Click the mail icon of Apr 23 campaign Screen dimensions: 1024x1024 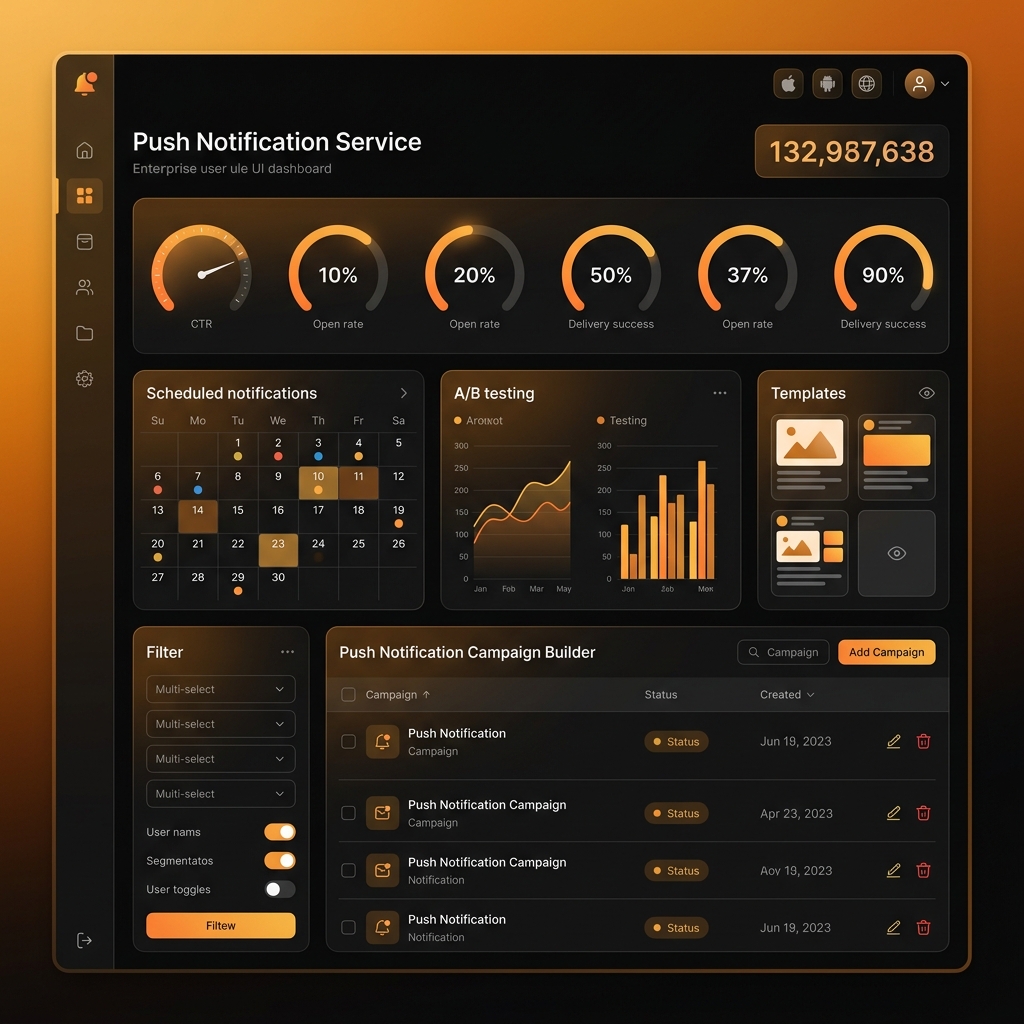[x=383, y=813]
